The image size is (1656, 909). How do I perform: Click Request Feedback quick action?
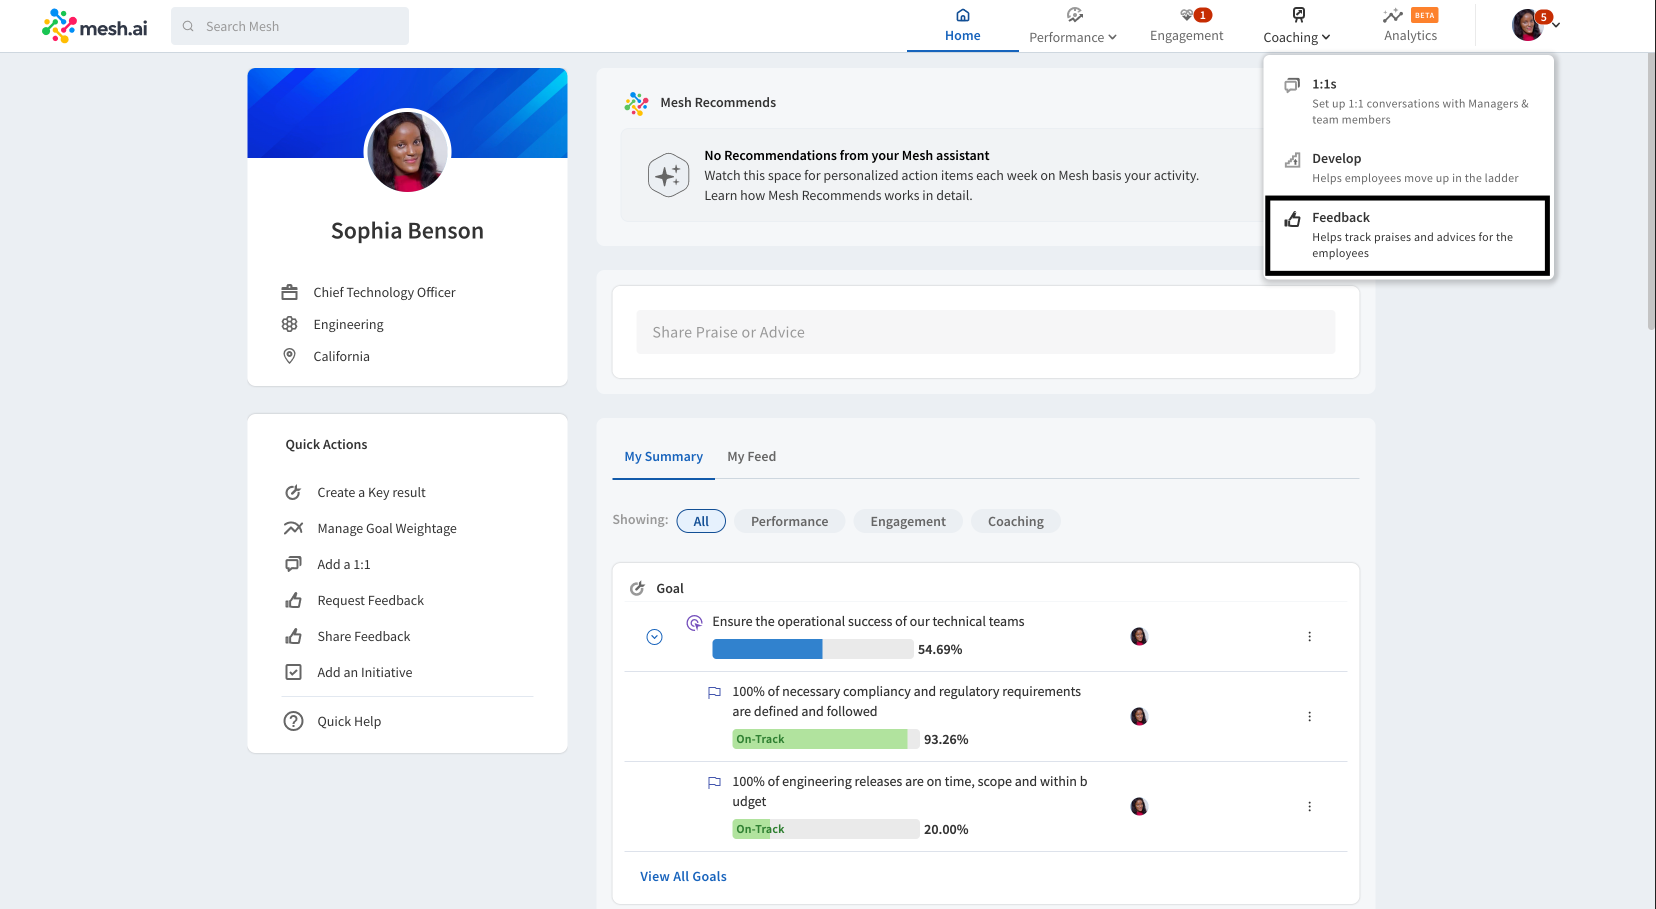click(371, 600)
